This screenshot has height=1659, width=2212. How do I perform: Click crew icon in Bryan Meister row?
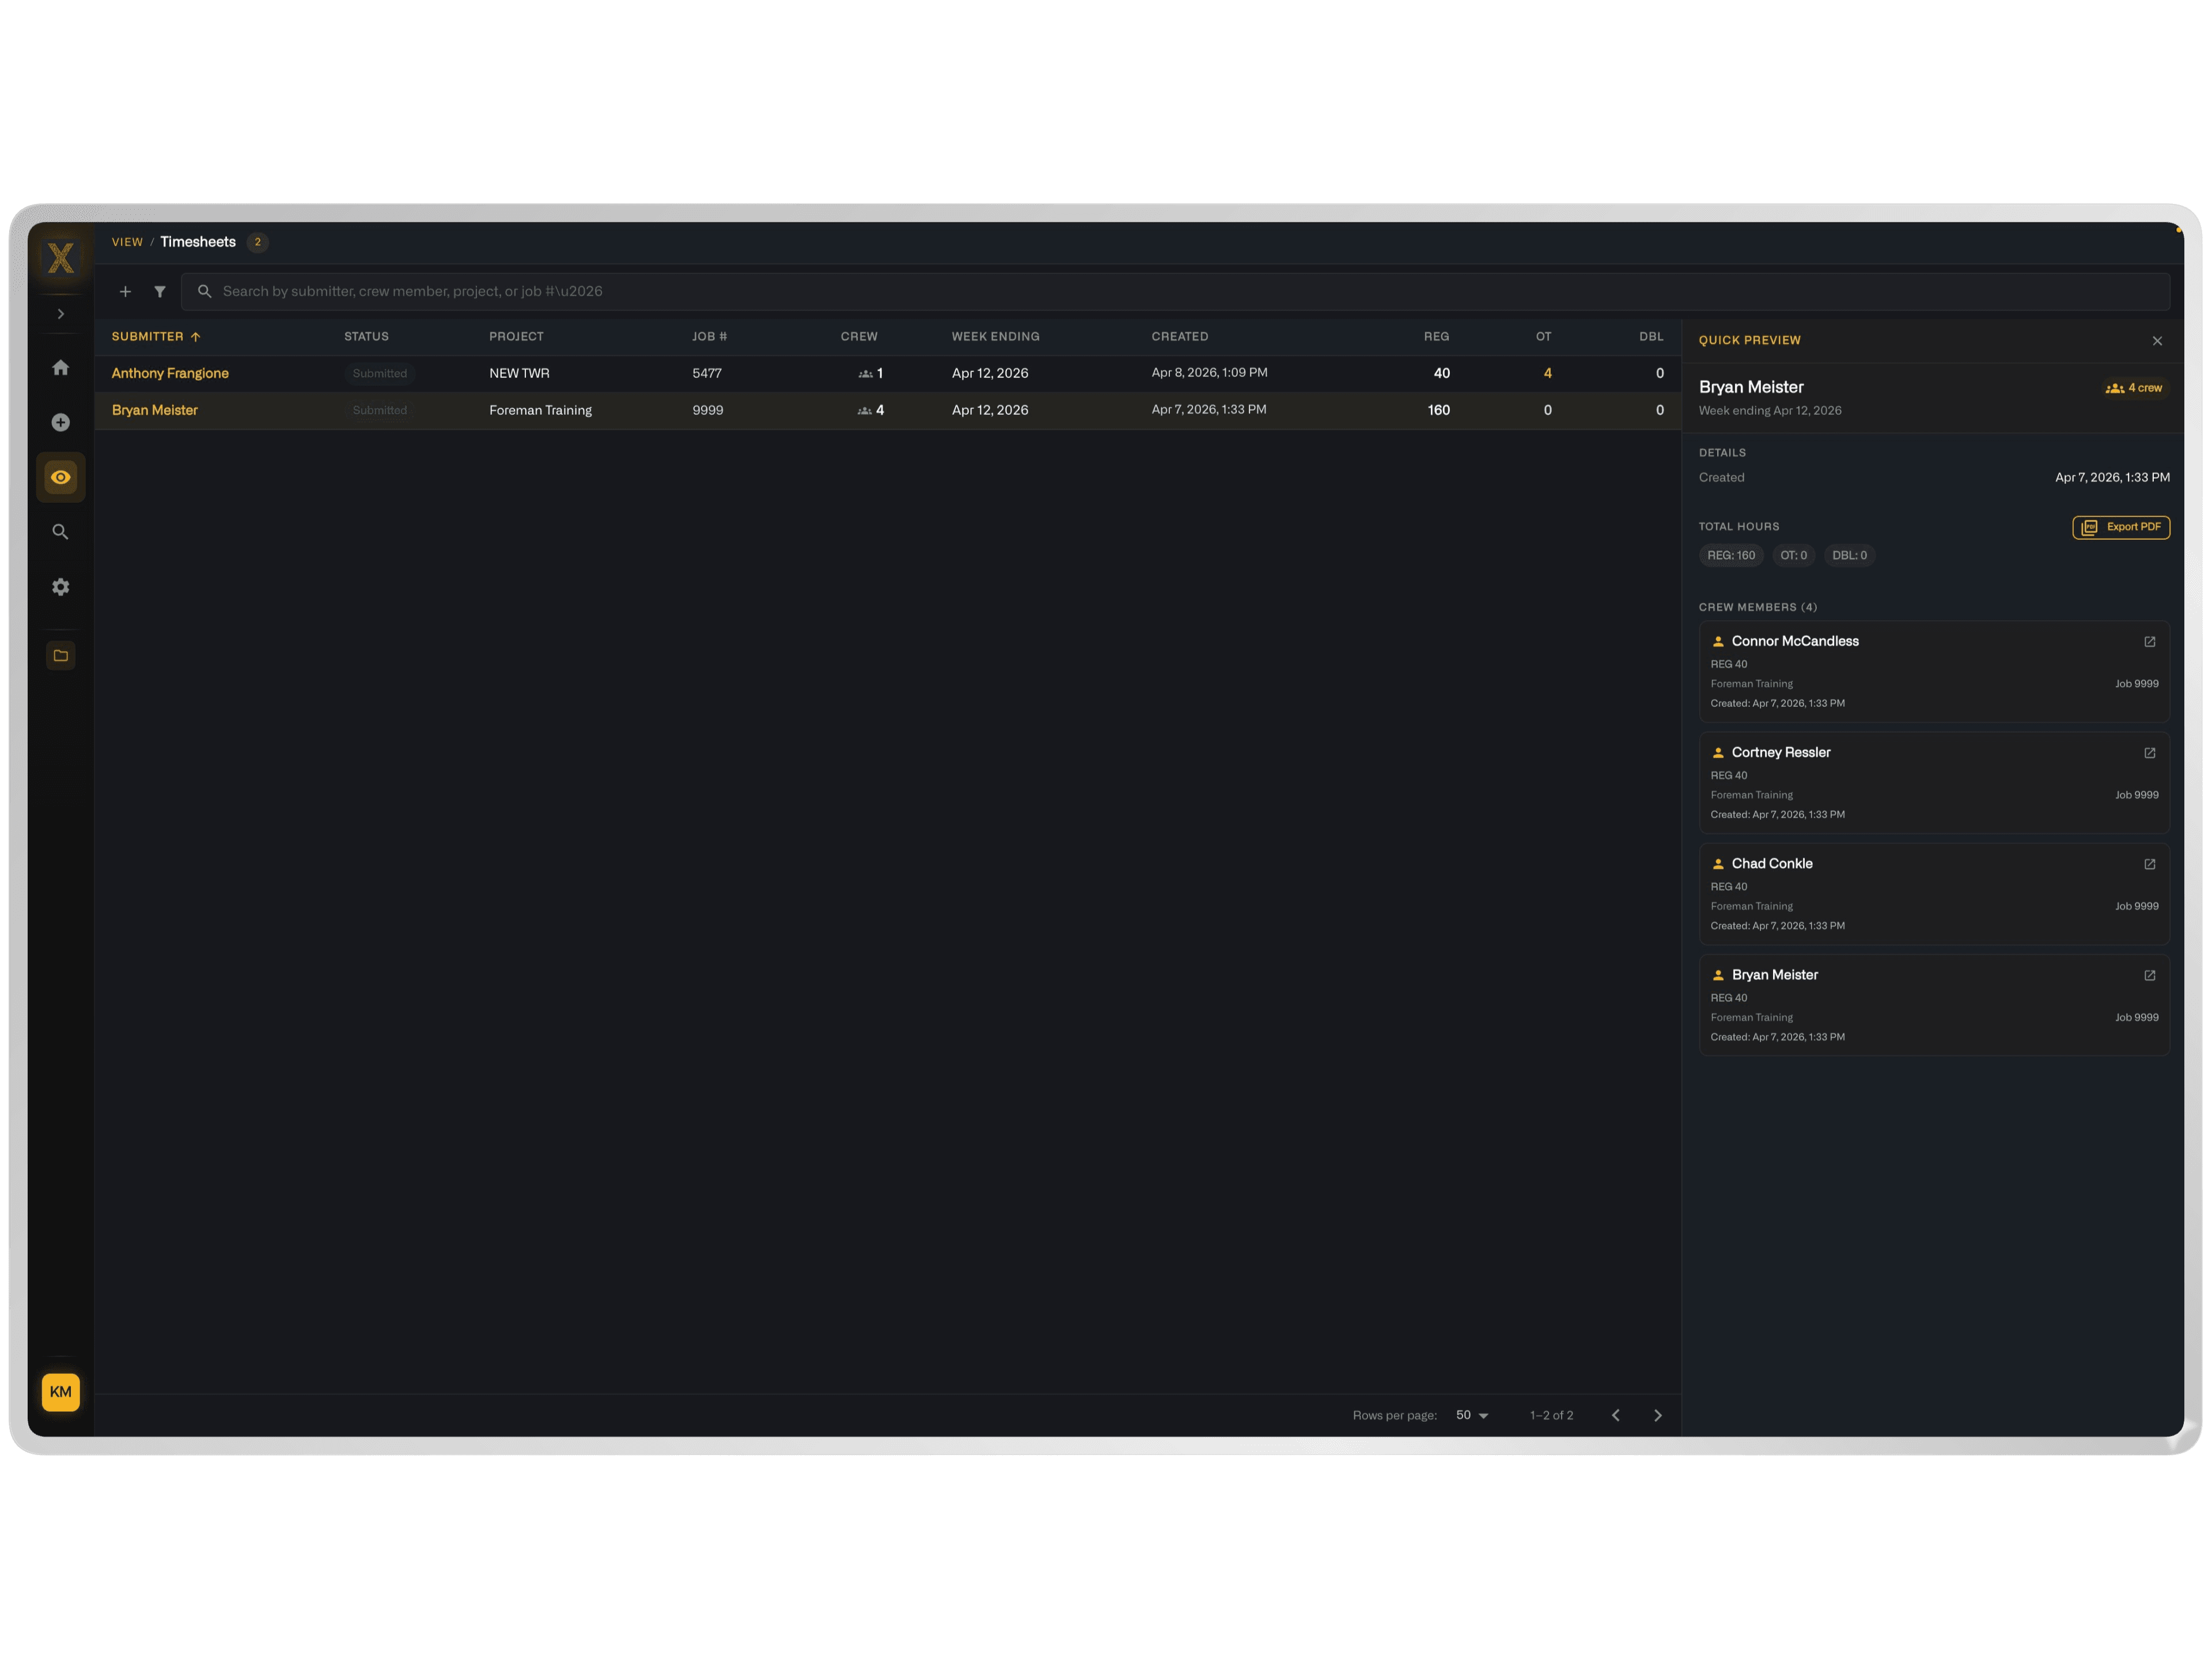click(x=864, y=411)
